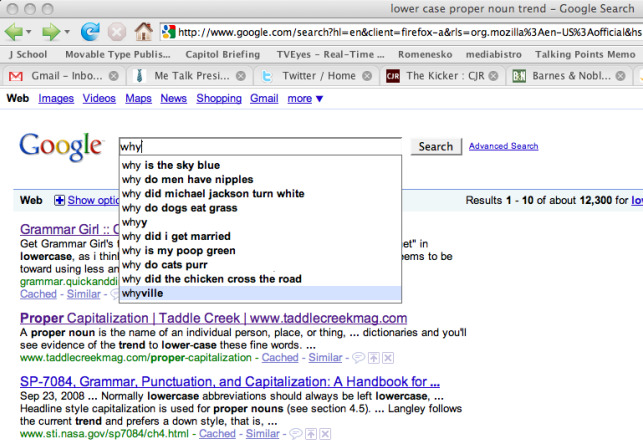Expand Show options with the plus icon

click(59, 201)
